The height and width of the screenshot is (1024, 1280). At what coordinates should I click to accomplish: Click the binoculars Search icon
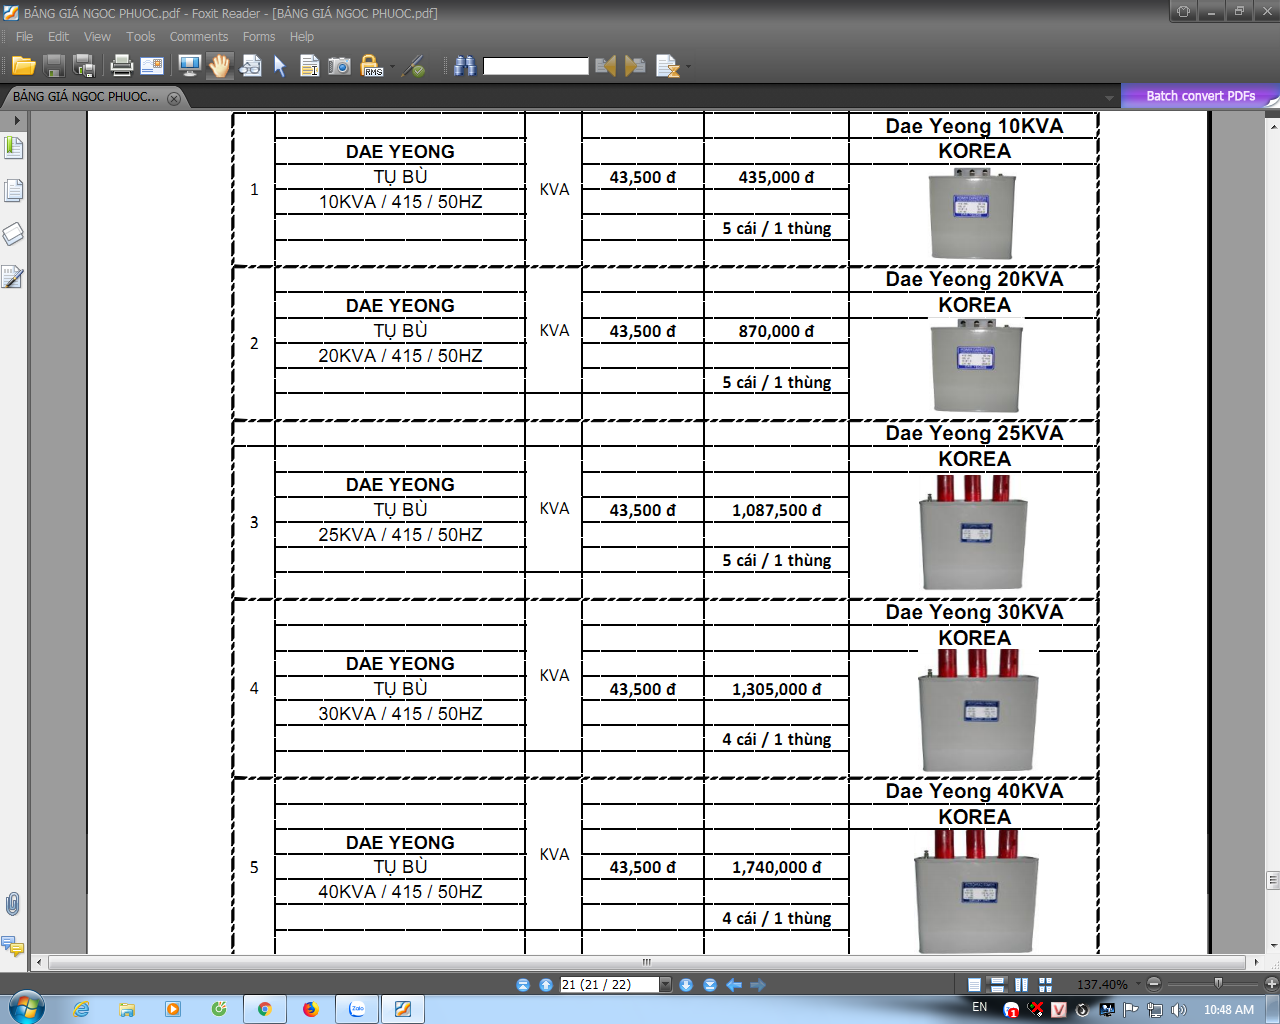click(x=464, y=66)
